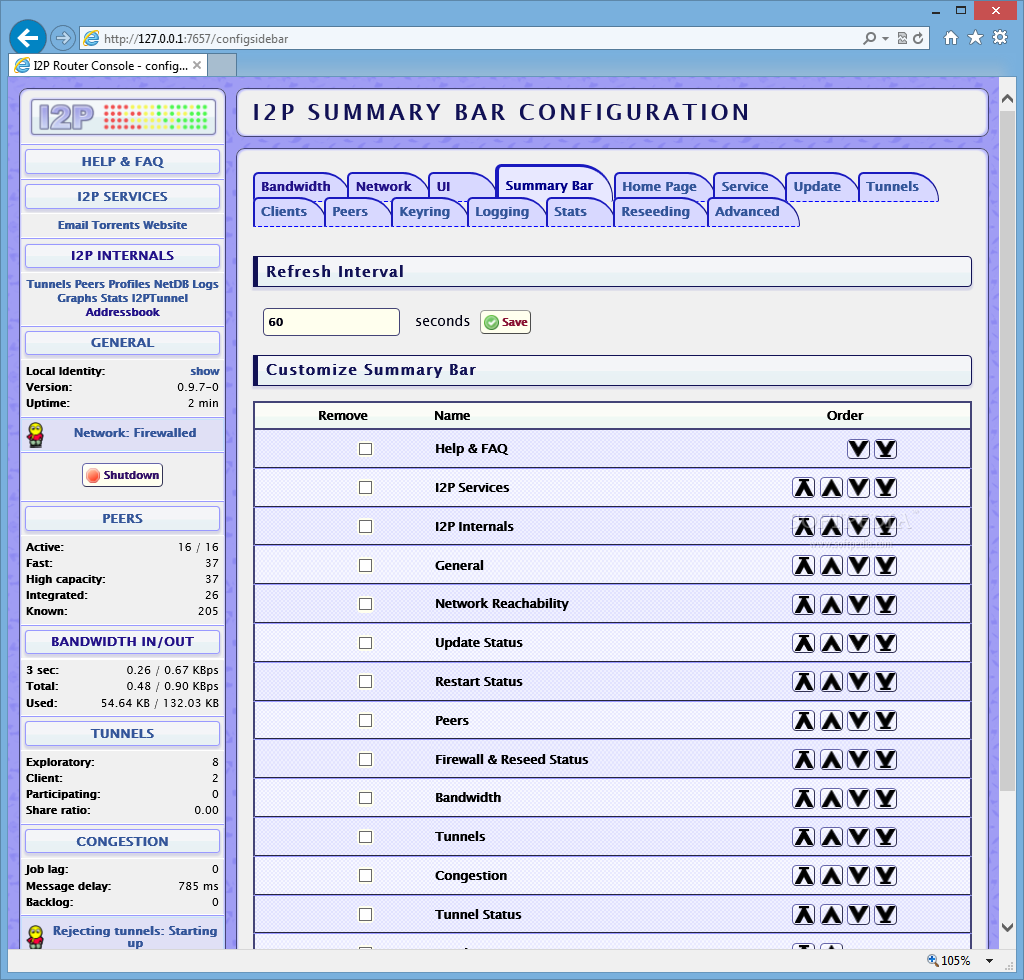The height and width of the screenshot is (980, 1024).
Task: Show the Local Identity
Action: [x=204, y=371]
